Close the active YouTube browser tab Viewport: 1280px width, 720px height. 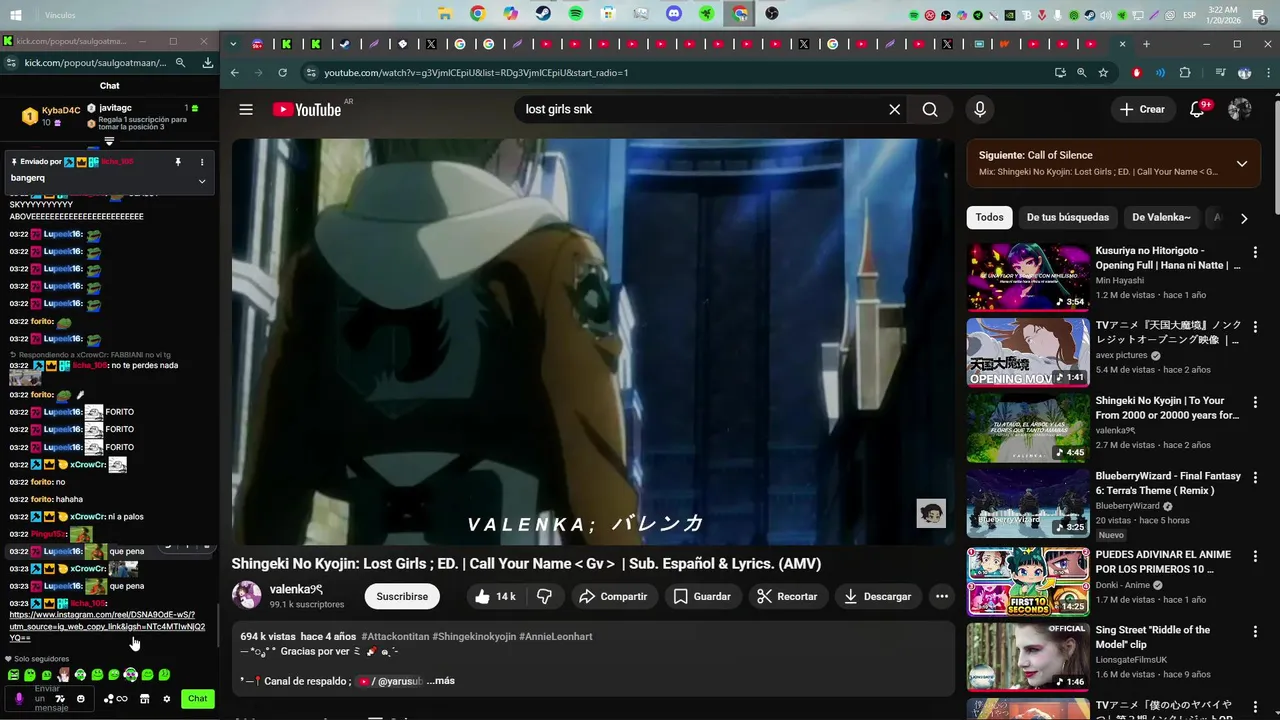pos(1122,44)
